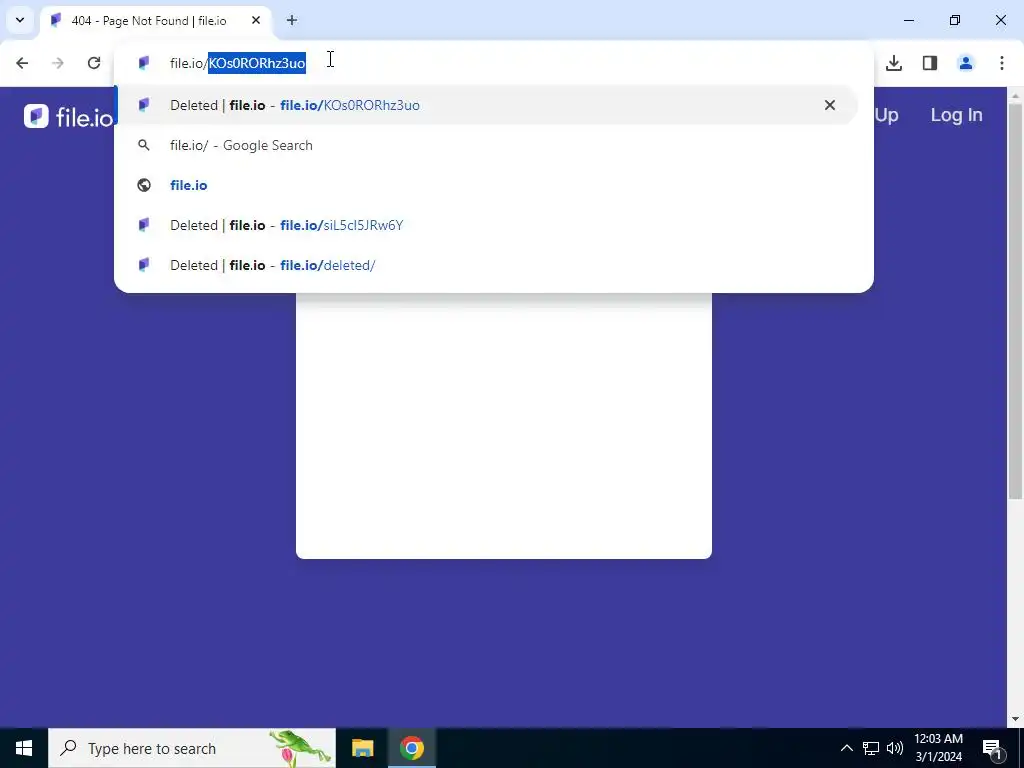Click into the address bar URL text
1024x768 pixels.
pos(238,63)
